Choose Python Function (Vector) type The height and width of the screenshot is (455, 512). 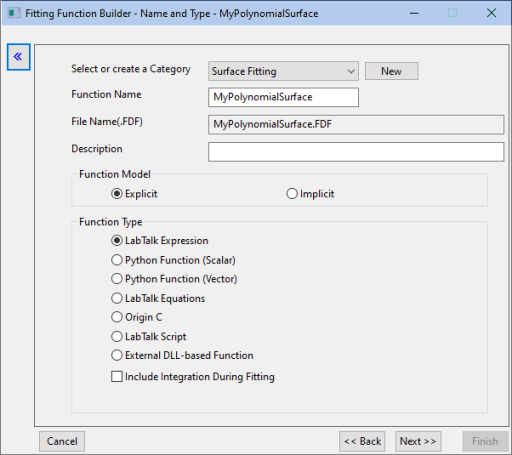pyautogui.click(x=174, y=279)
